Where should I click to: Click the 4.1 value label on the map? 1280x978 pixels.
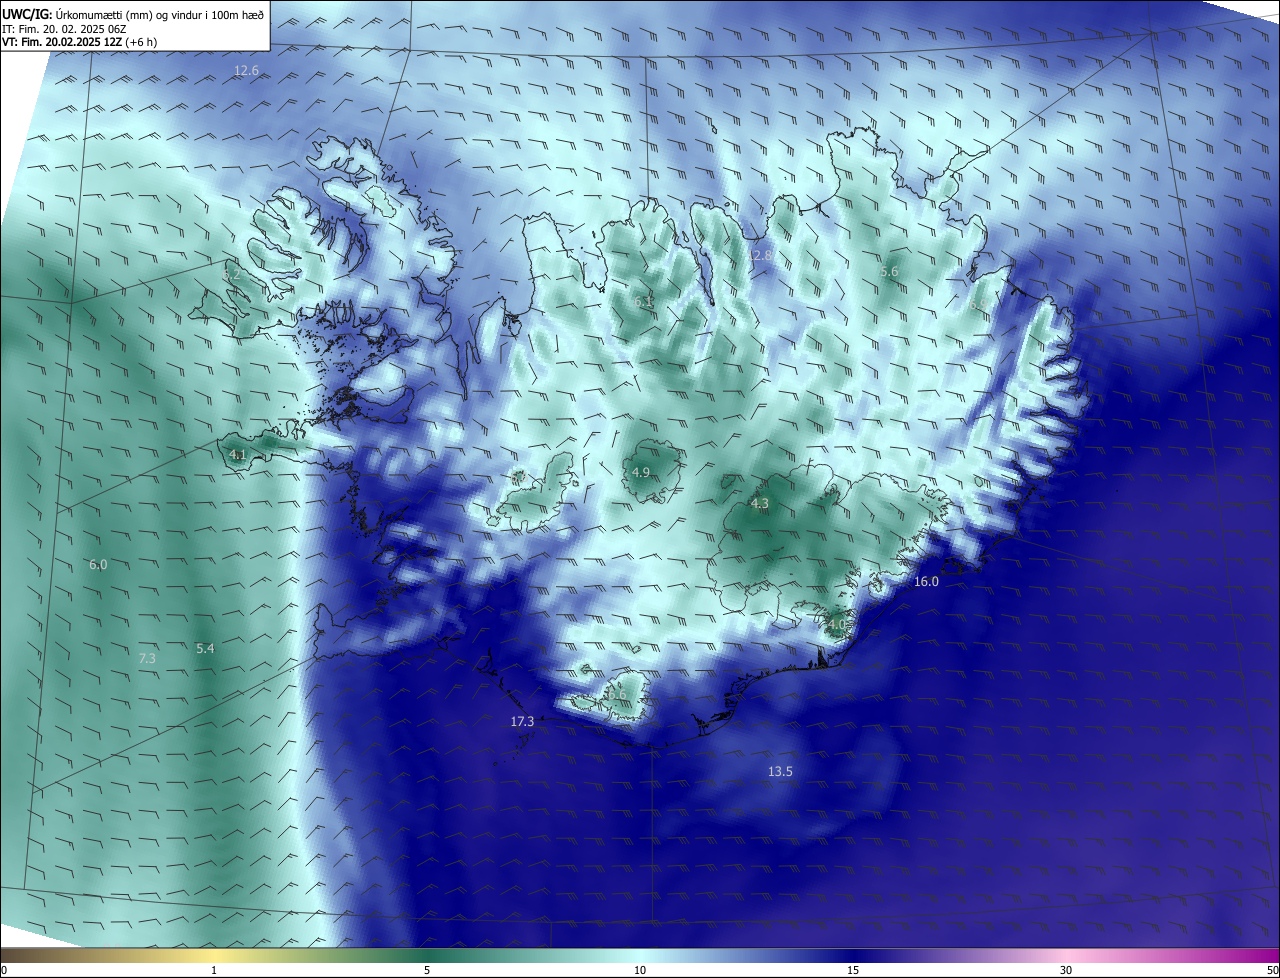[x=238, y=454]
